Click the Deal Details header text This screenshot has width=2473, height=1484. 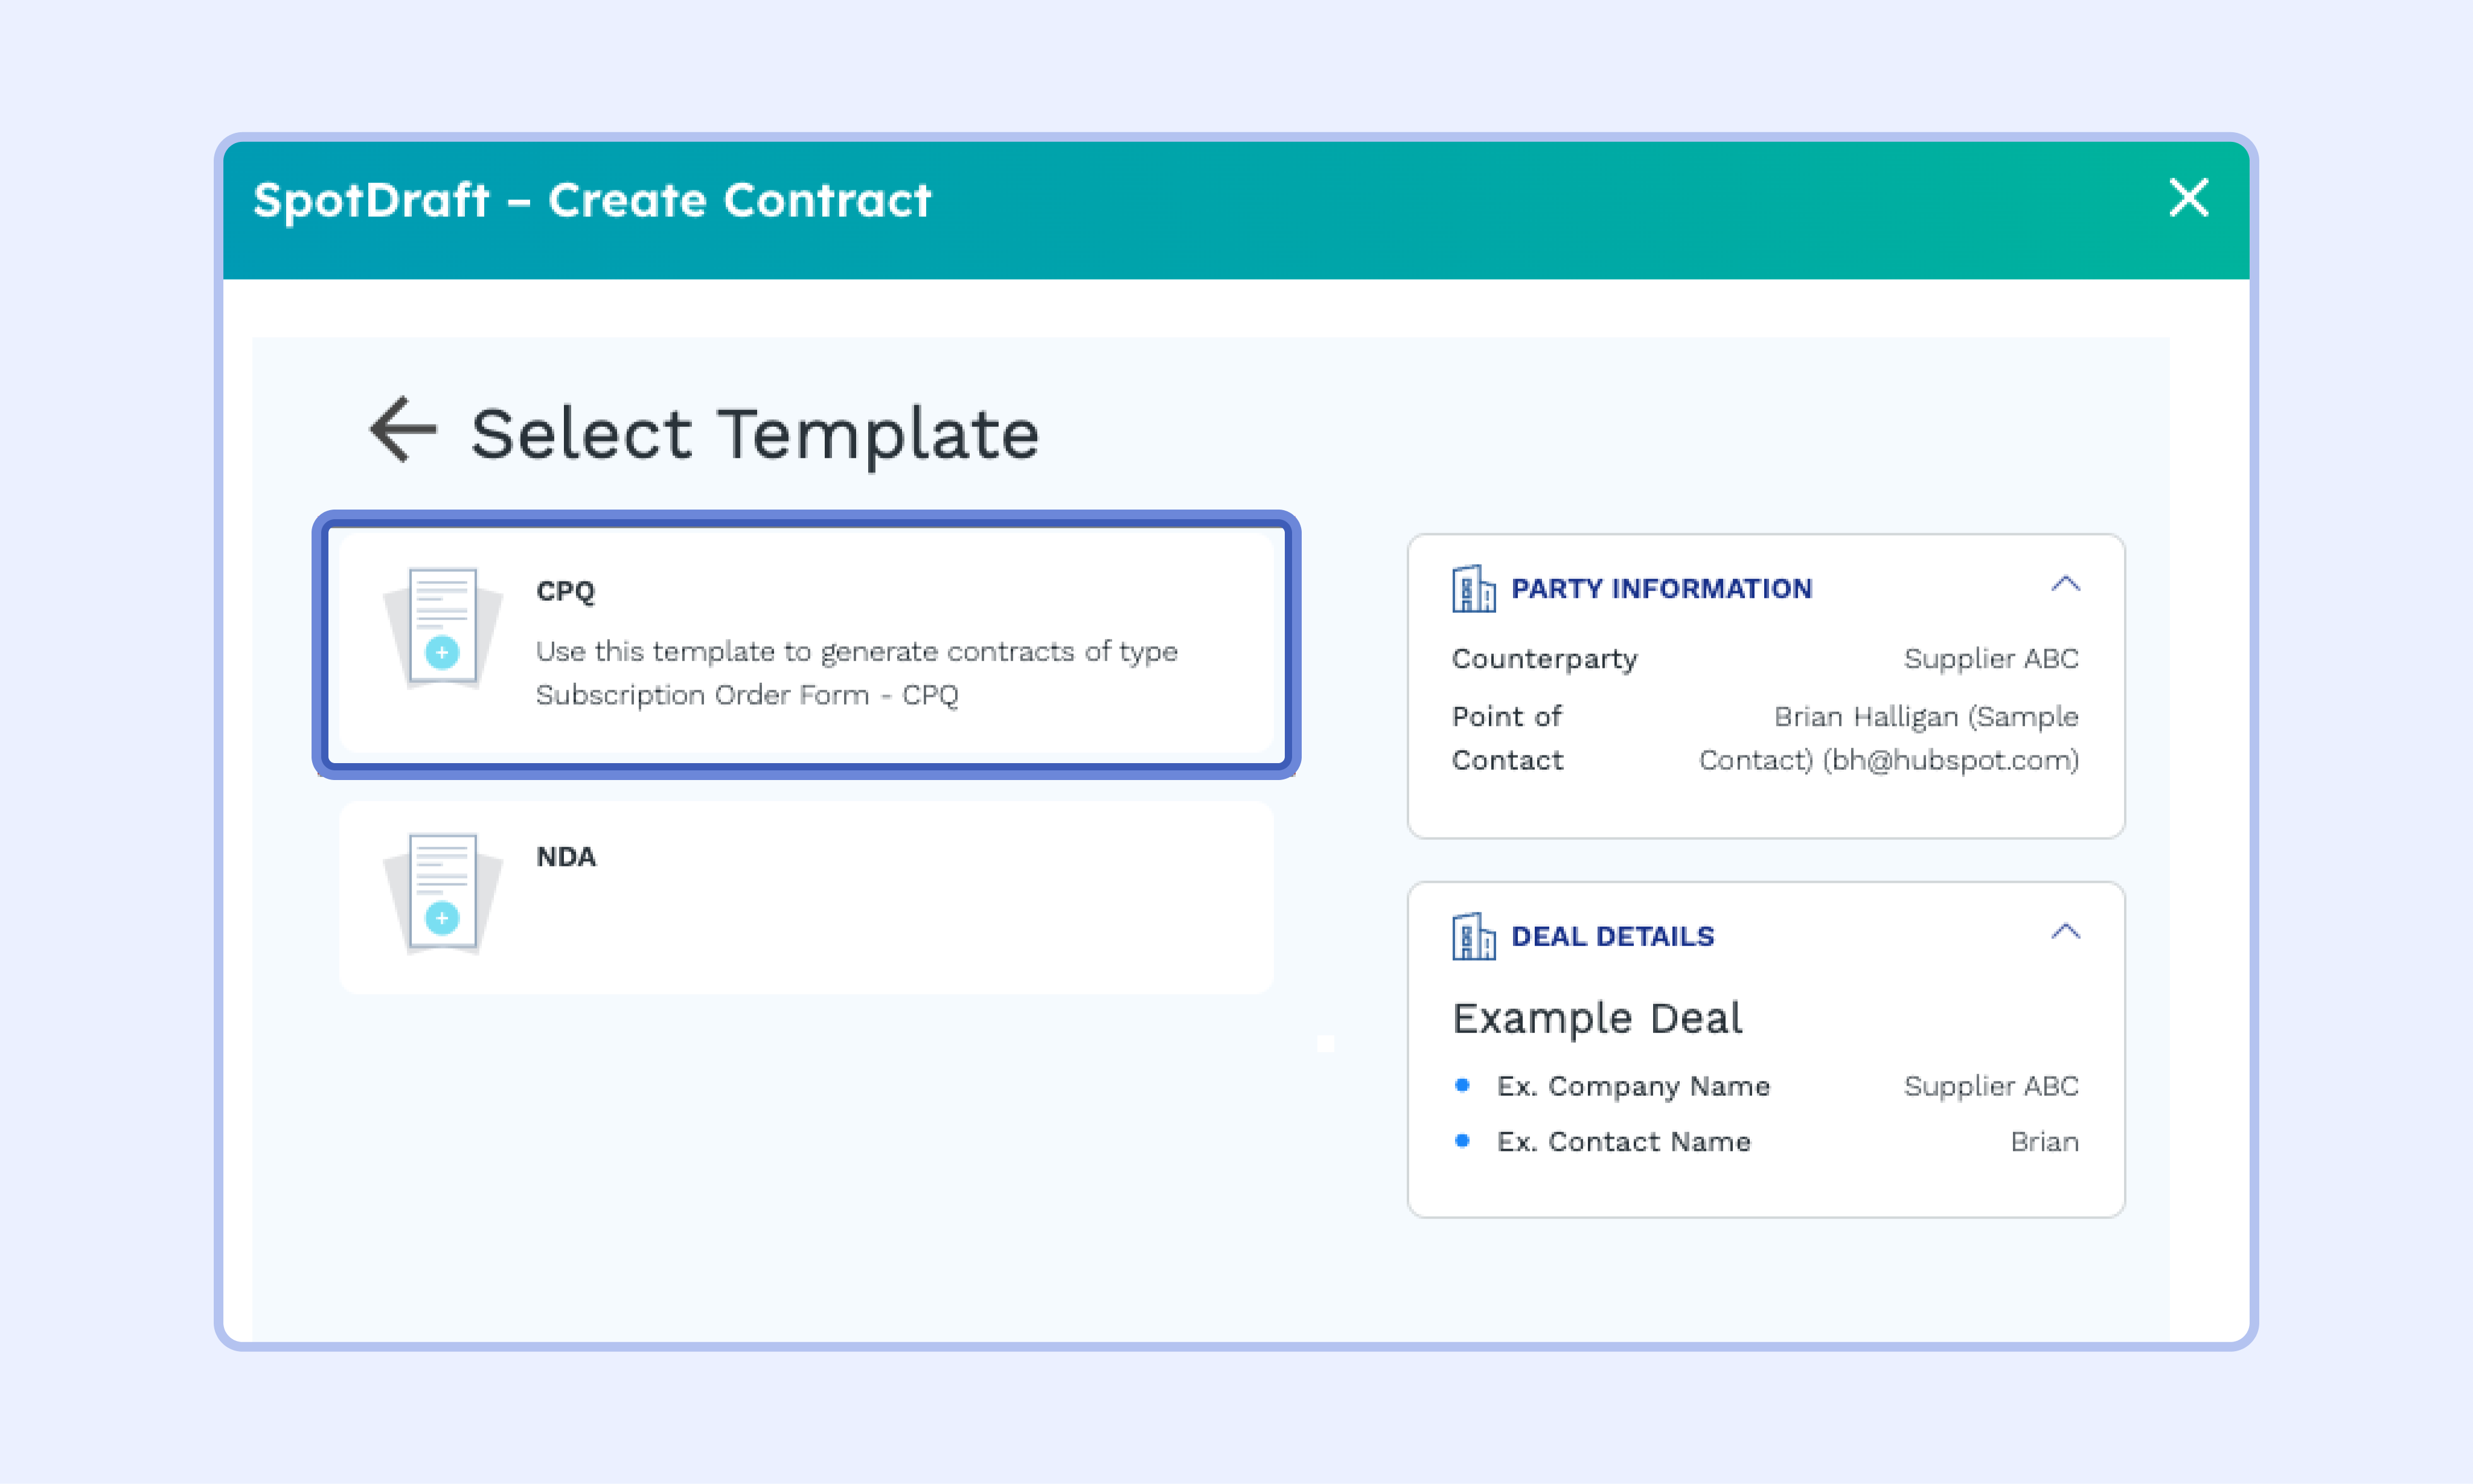[x=1612, y=937]
